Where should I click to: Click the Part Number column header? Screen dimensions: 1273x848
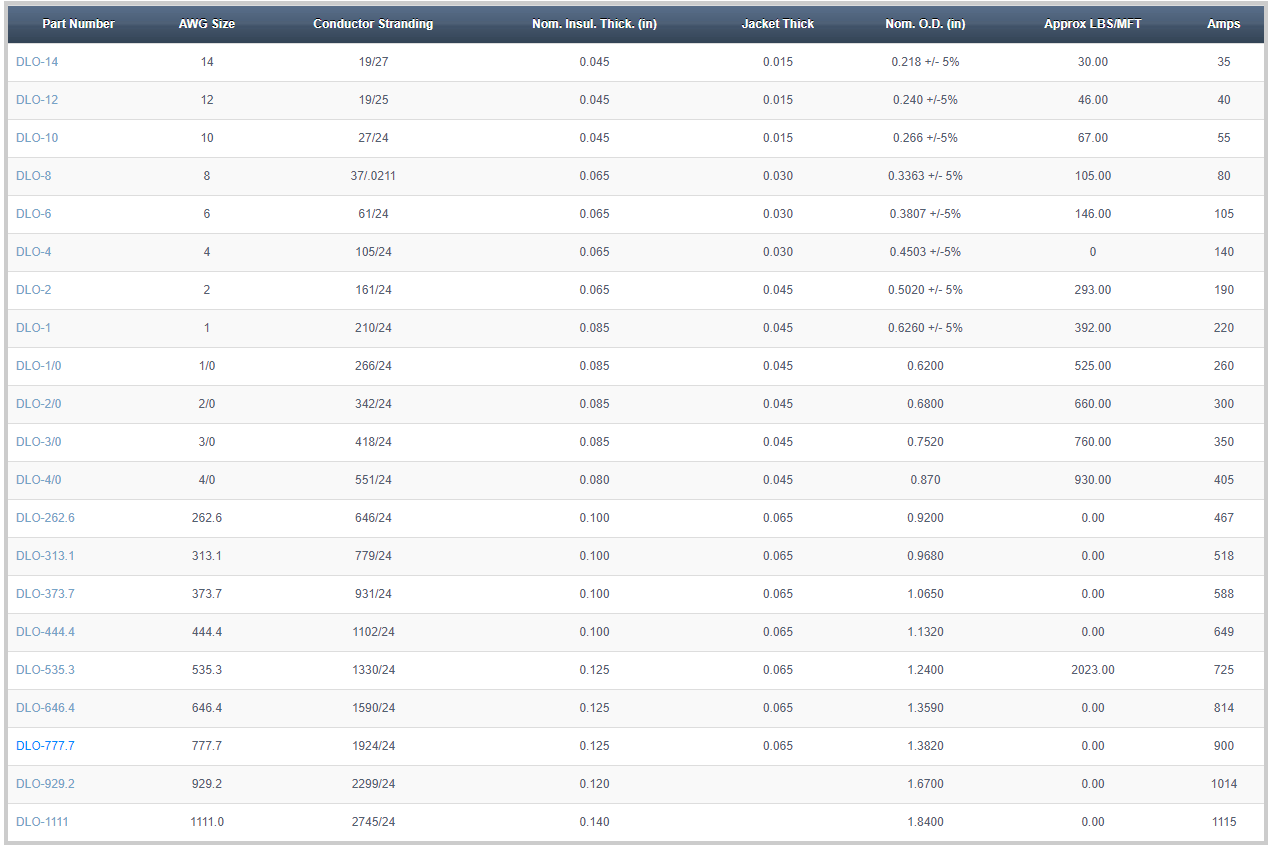[x=78, y=24]
